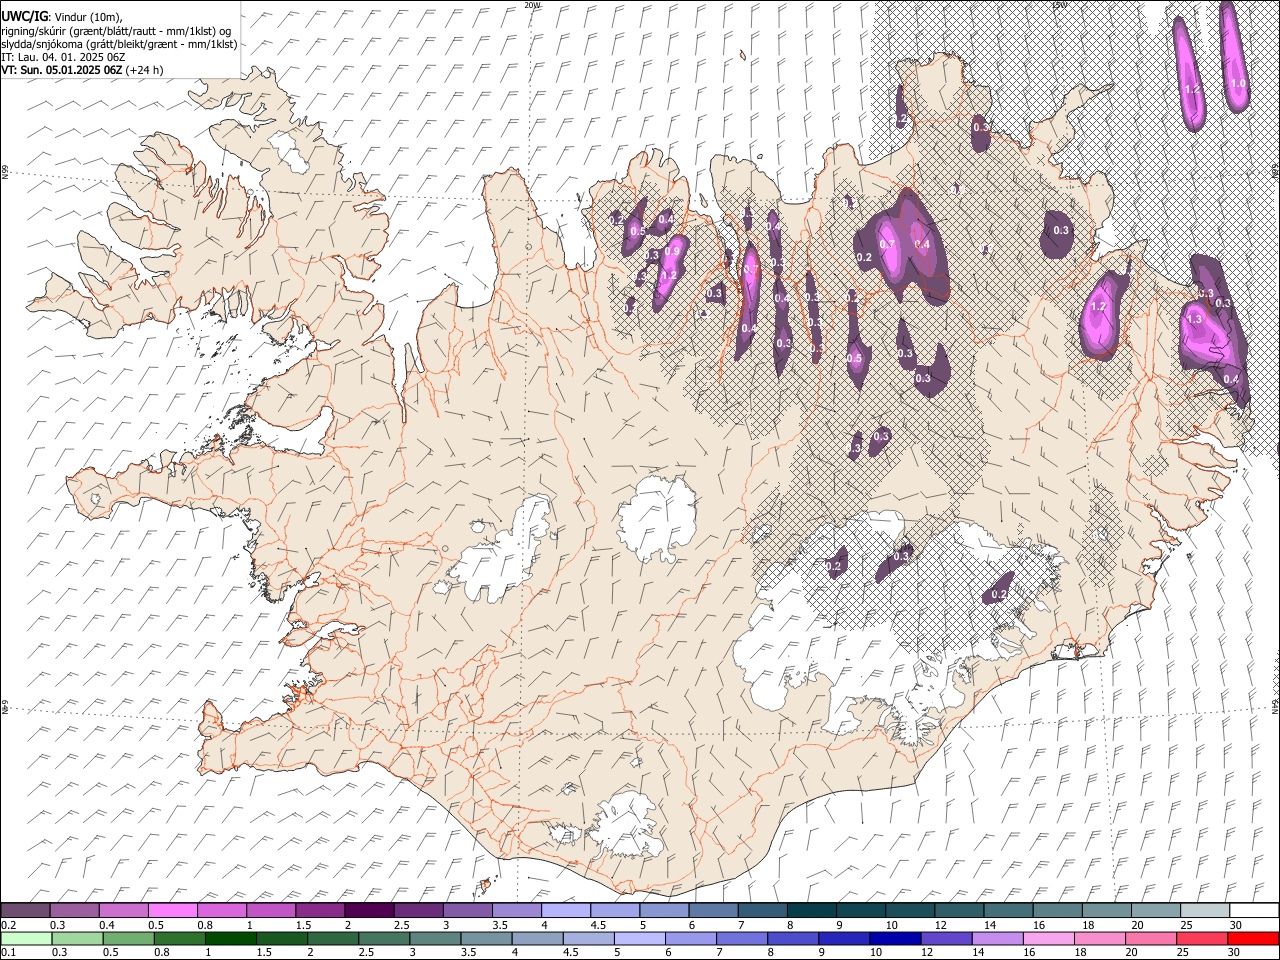Click the darkest green rain swatch for 1–1.5
The height and width of the screenshot is (960, 1280).
click(230, 938)
